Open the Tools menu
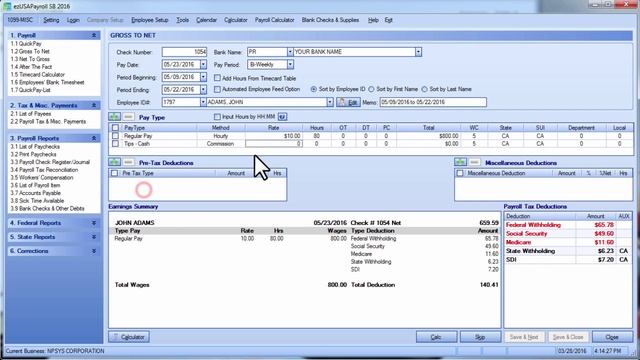This screenshot has height=360, width=640. 182,20
